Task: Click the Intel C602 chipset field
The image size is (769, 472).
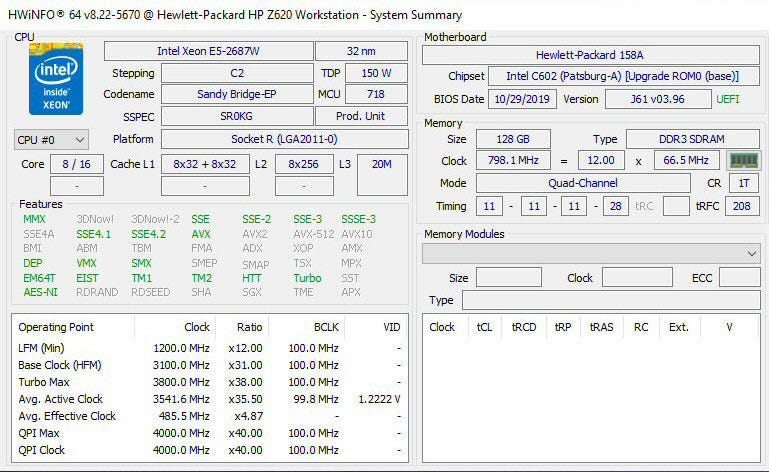Action: pos(619,76)
